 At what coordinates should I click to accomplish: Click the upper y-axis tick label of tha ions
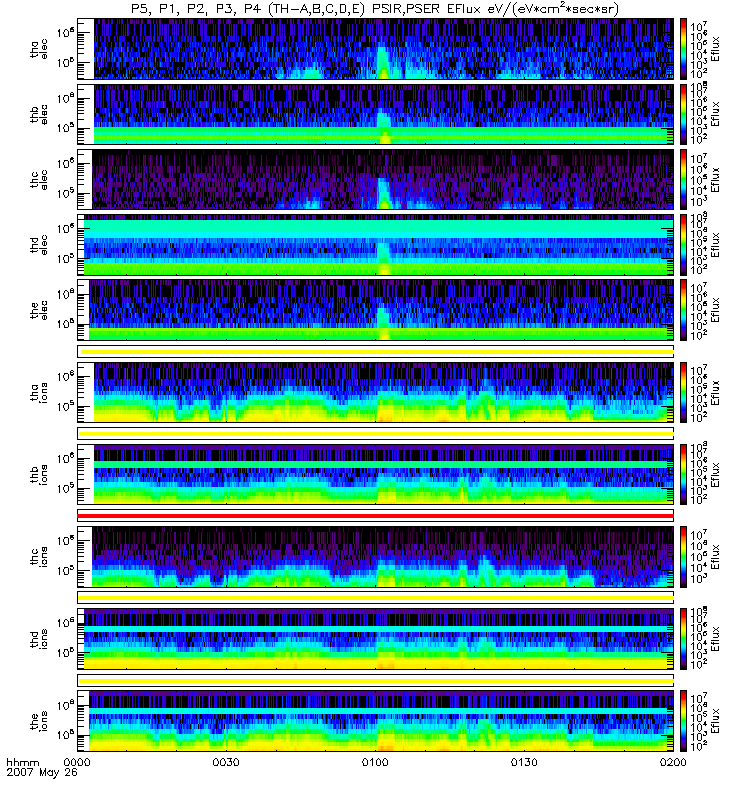pyautogui.click(x=66, y=377)
